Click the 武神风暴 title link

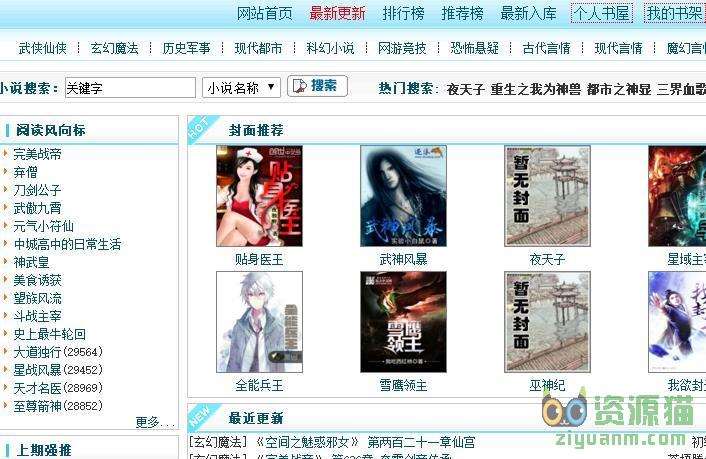(403, 259)
